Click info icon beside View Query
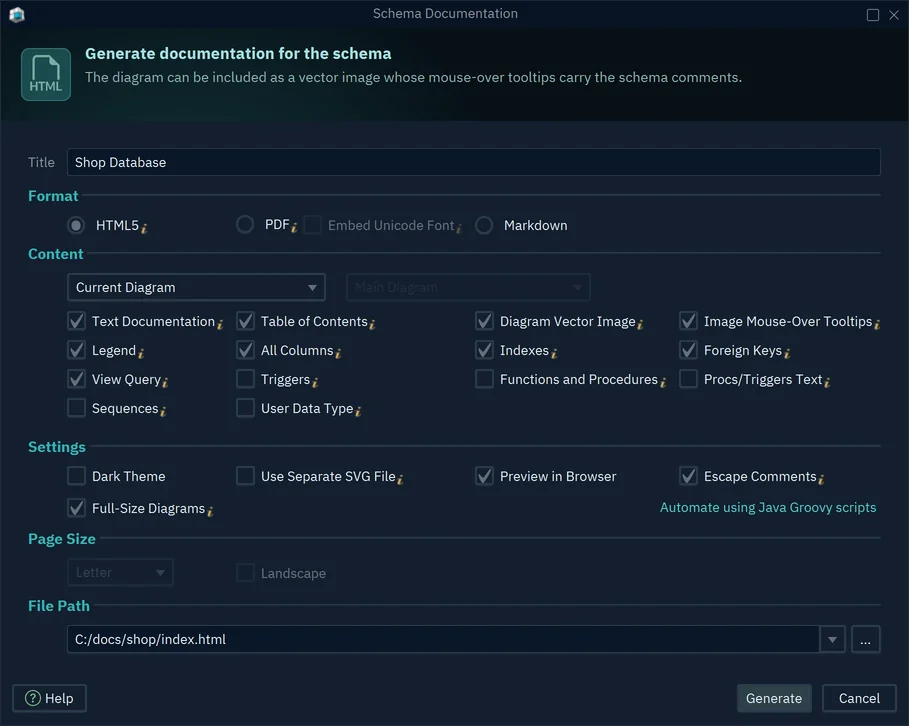The width and height of the screenshot is (909, 726). 165,382
